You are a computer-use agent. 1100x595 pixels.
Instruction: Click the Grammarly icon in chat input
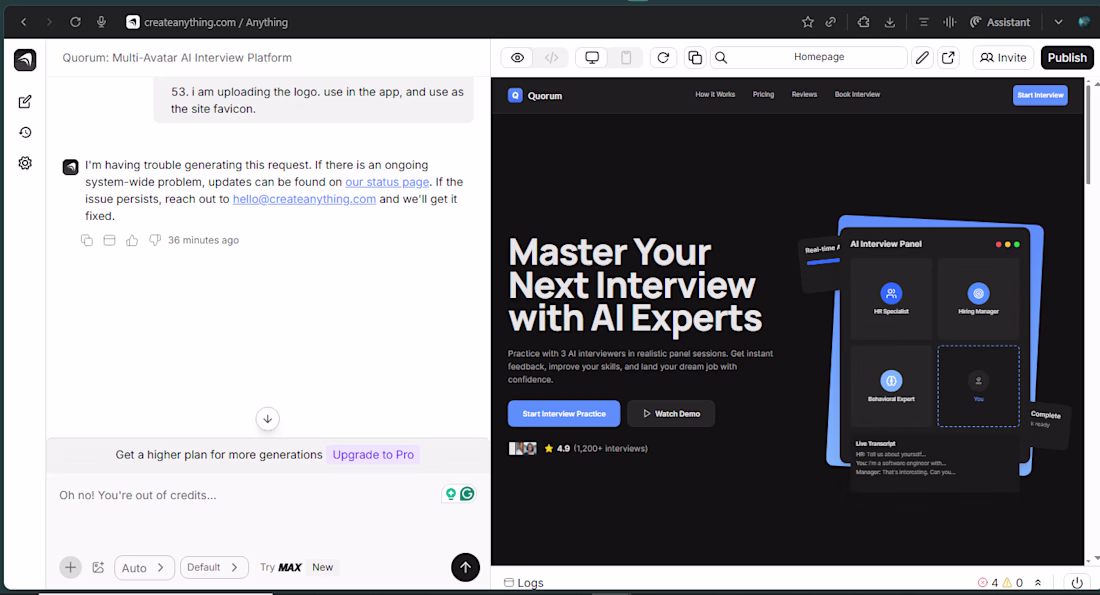(x=467, y=494)
